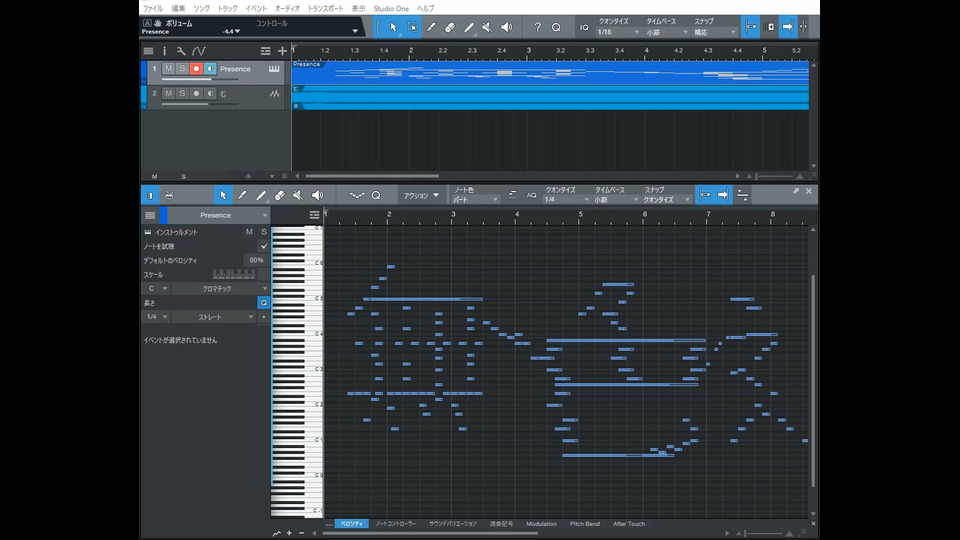Click the arrangement horizontal scrollbar
Viewport: 960px width, 540px height.
[372, 176]
